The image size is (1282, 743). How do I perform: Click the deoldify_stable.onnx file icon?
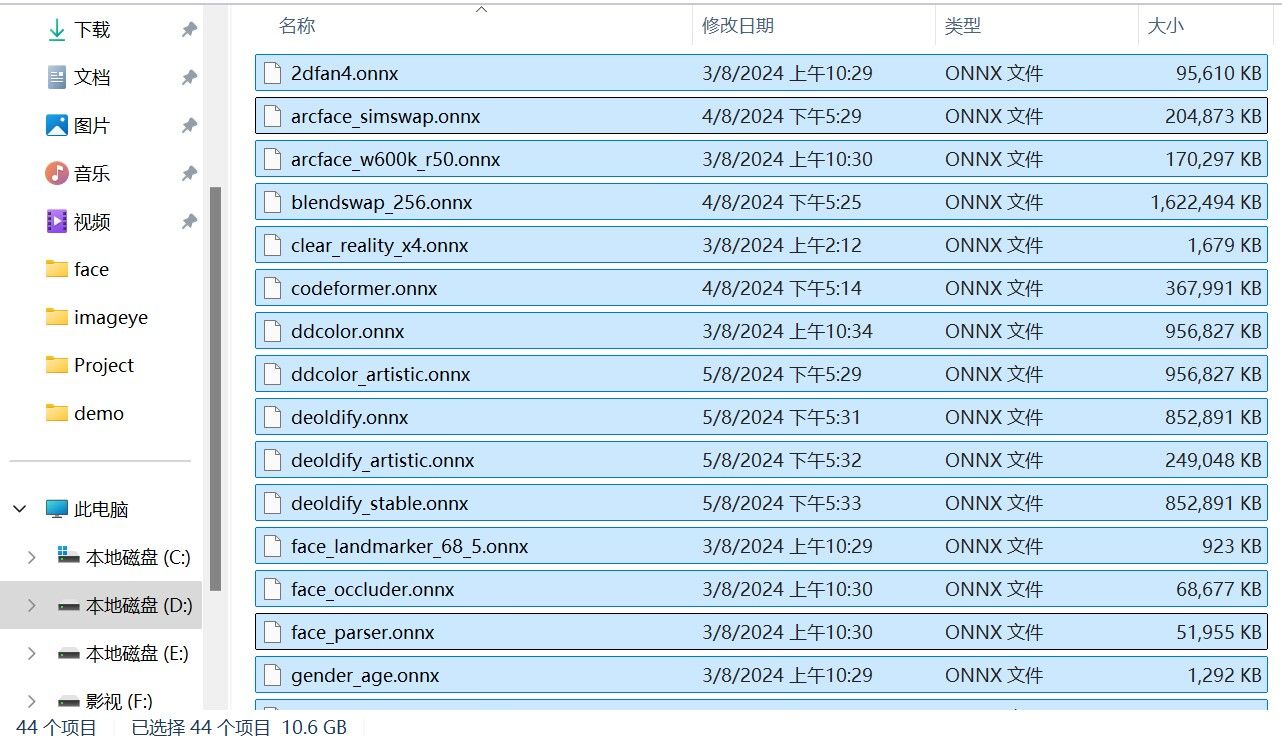tap(272, 503)
